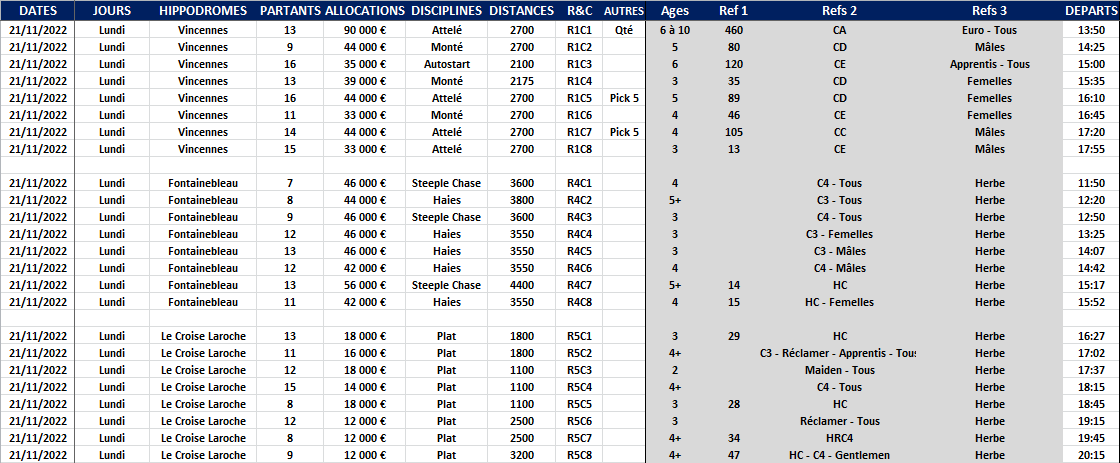Select race code R5C5

[x=579, y=404]
